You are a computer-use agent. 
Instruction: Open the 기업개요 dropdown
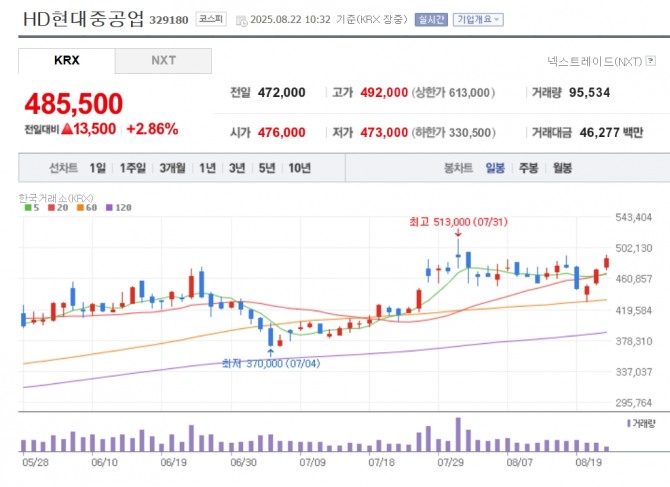click(478, 20)
